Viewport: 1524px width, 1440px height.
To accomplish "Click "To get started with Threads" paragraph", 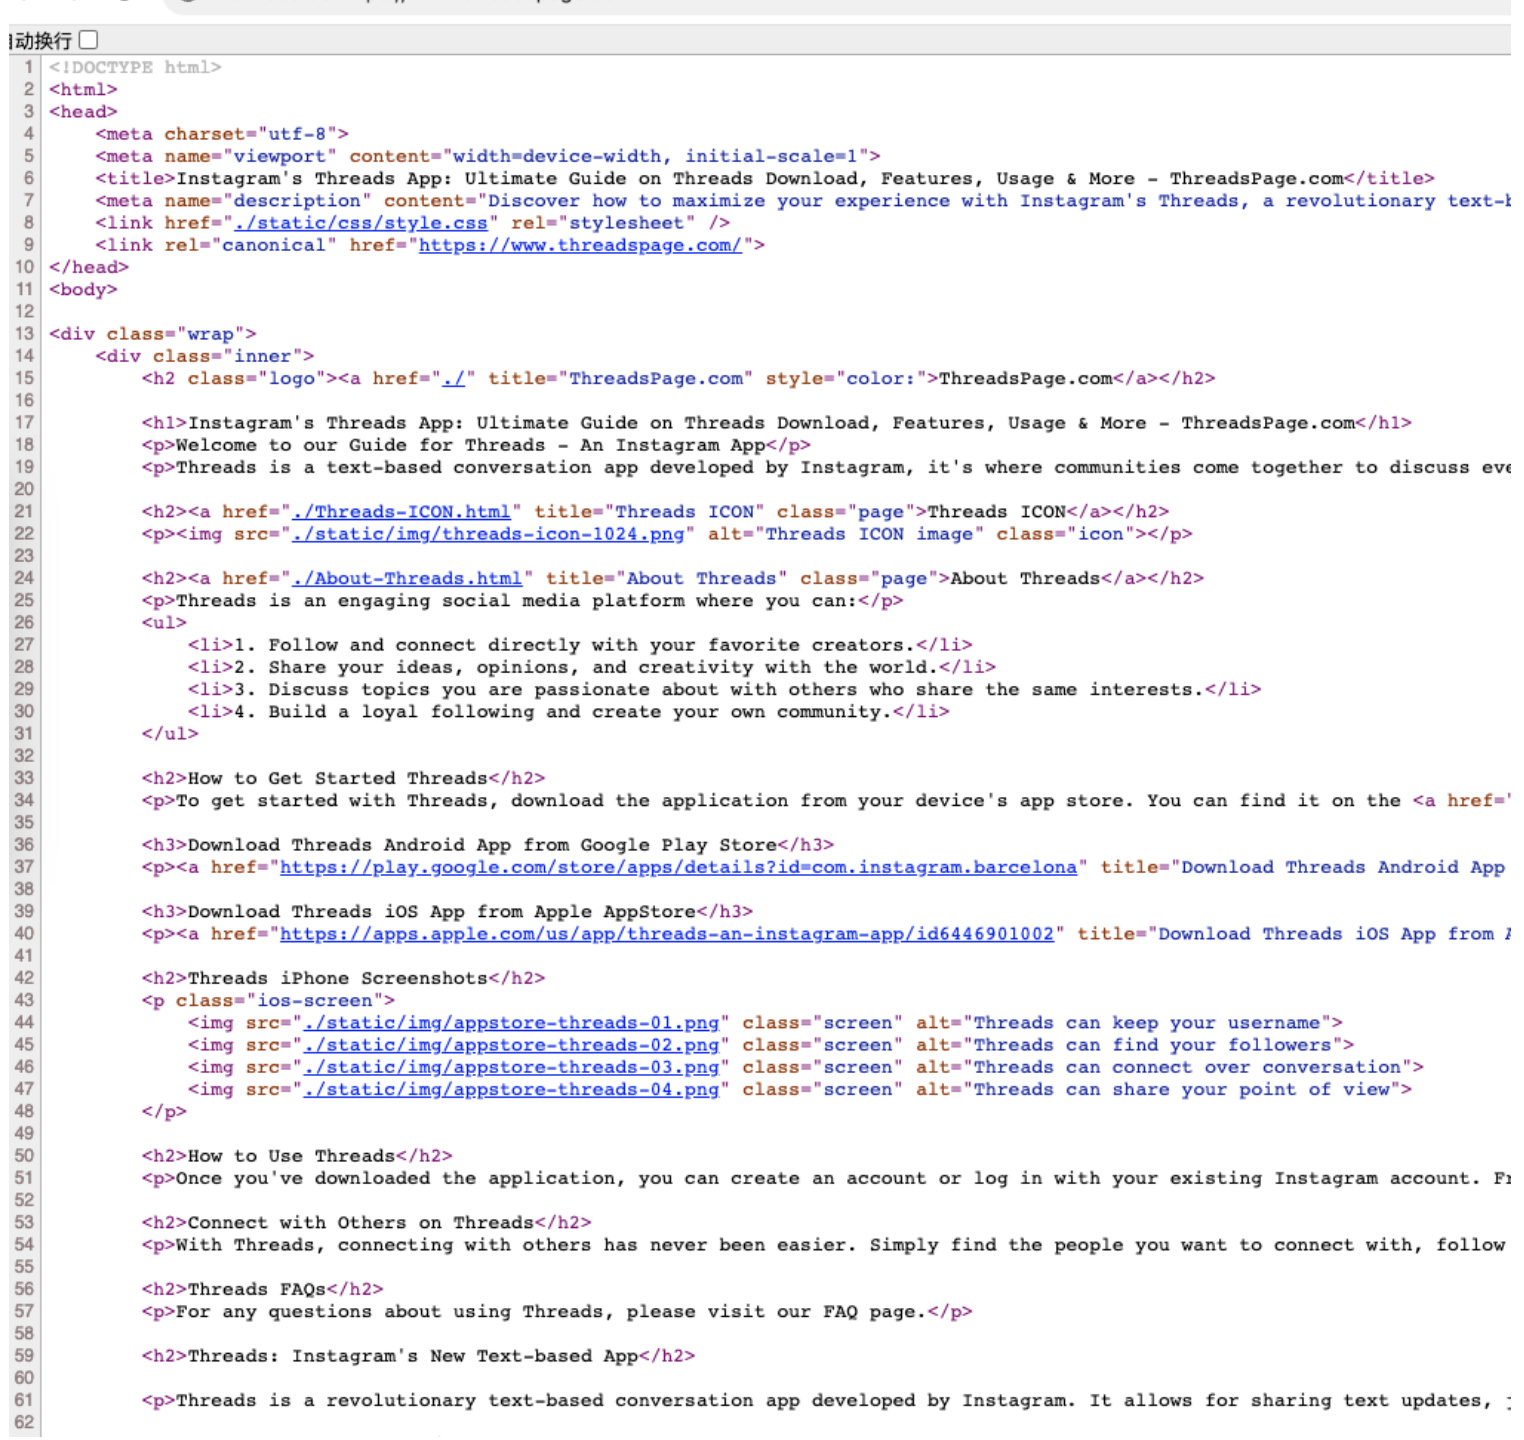I will click(826, 801).
